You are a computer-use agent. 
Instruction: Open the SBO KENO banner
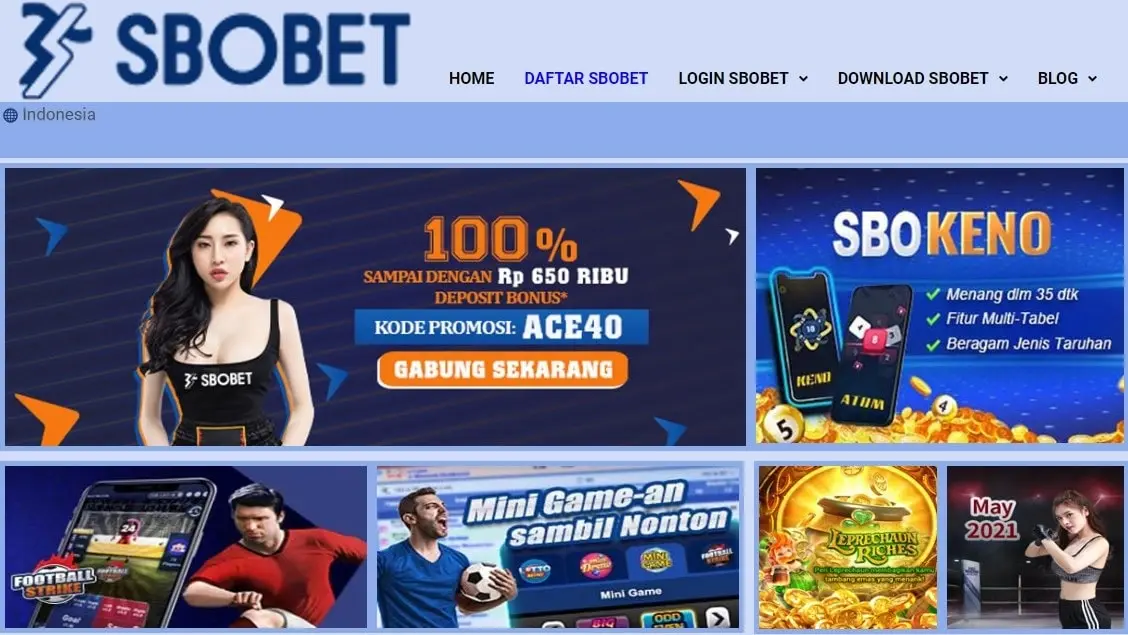pos(940,306)
